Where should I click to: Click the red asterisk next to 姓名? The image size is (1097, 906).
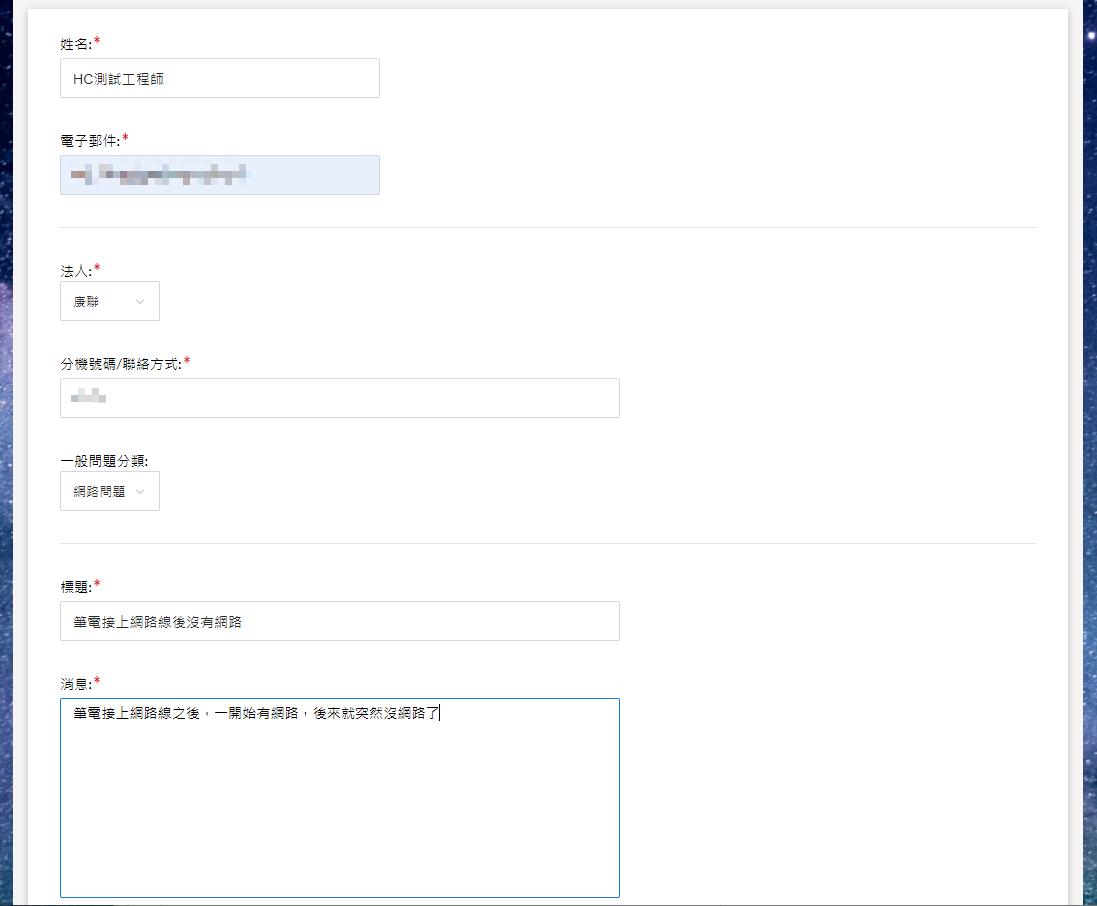coord(97,42)
